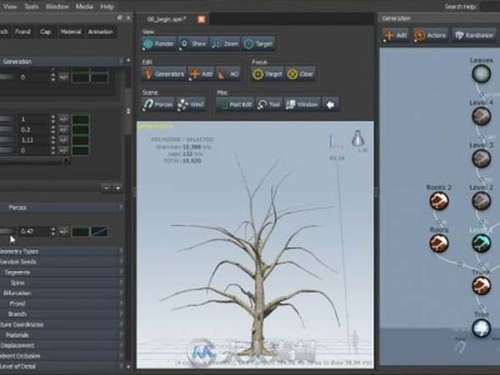Expand the Segments group
This screenshot has width=500, height=375.
click(x=62, y=272)
